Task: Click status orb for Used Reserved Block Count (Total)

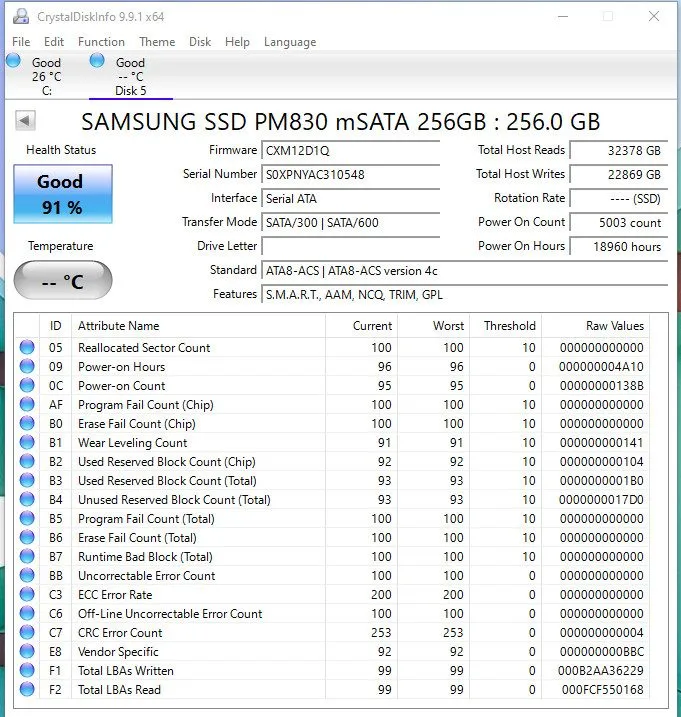Action: coord(27,480)
